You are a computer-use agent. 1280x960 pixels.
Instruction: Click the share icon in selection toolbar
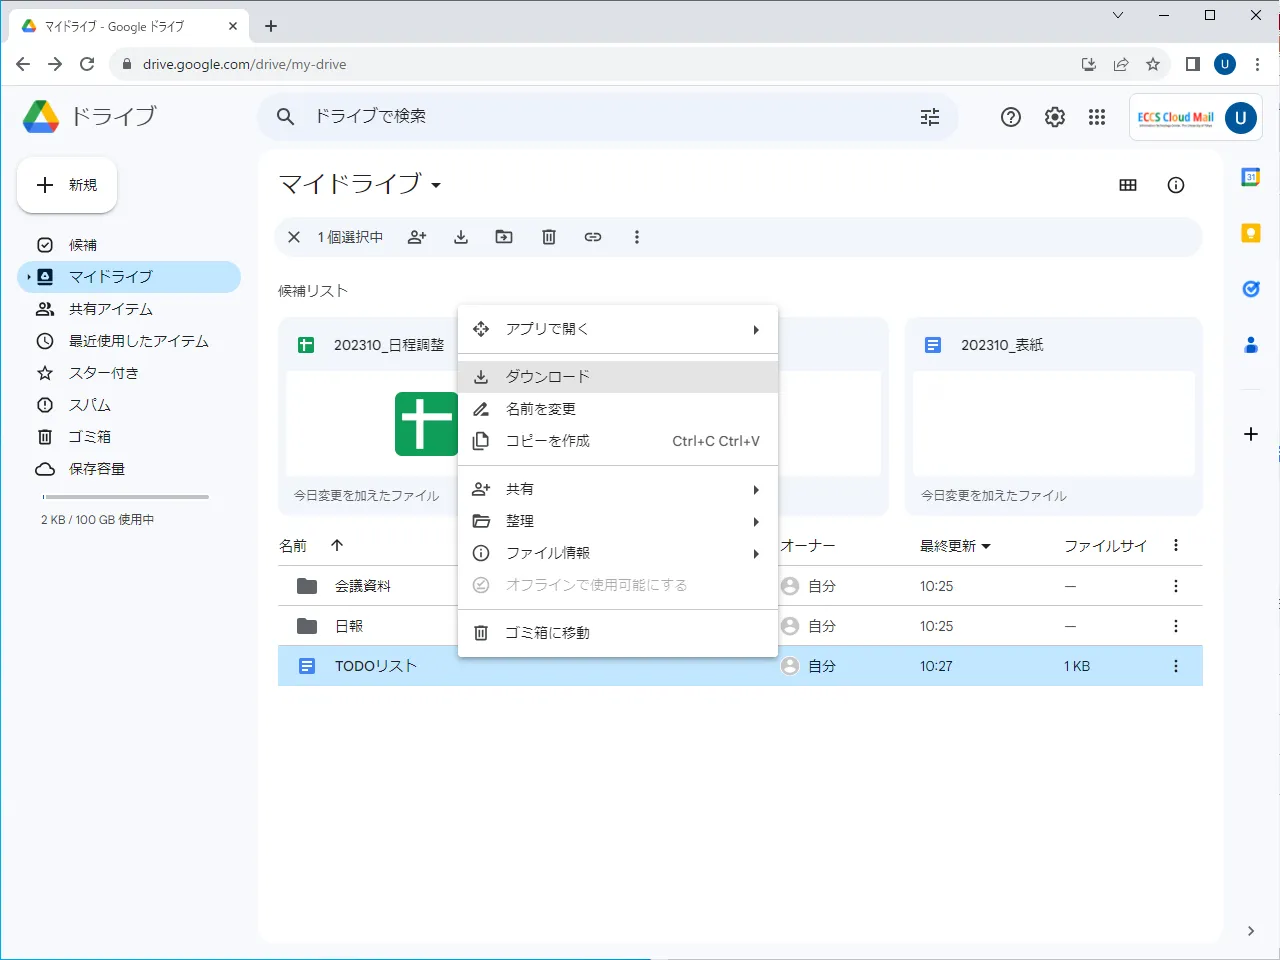(417, 237)
